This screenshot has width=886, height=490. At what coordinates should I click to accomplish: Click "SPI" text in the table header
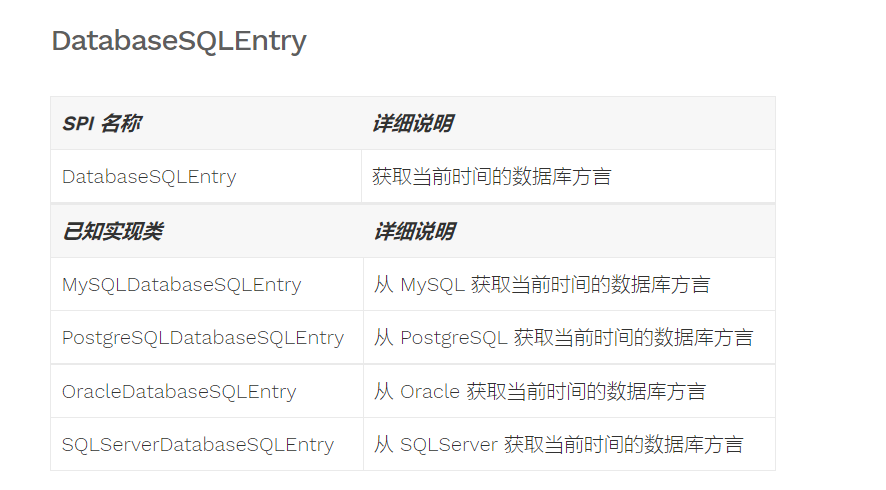point(77,124)
